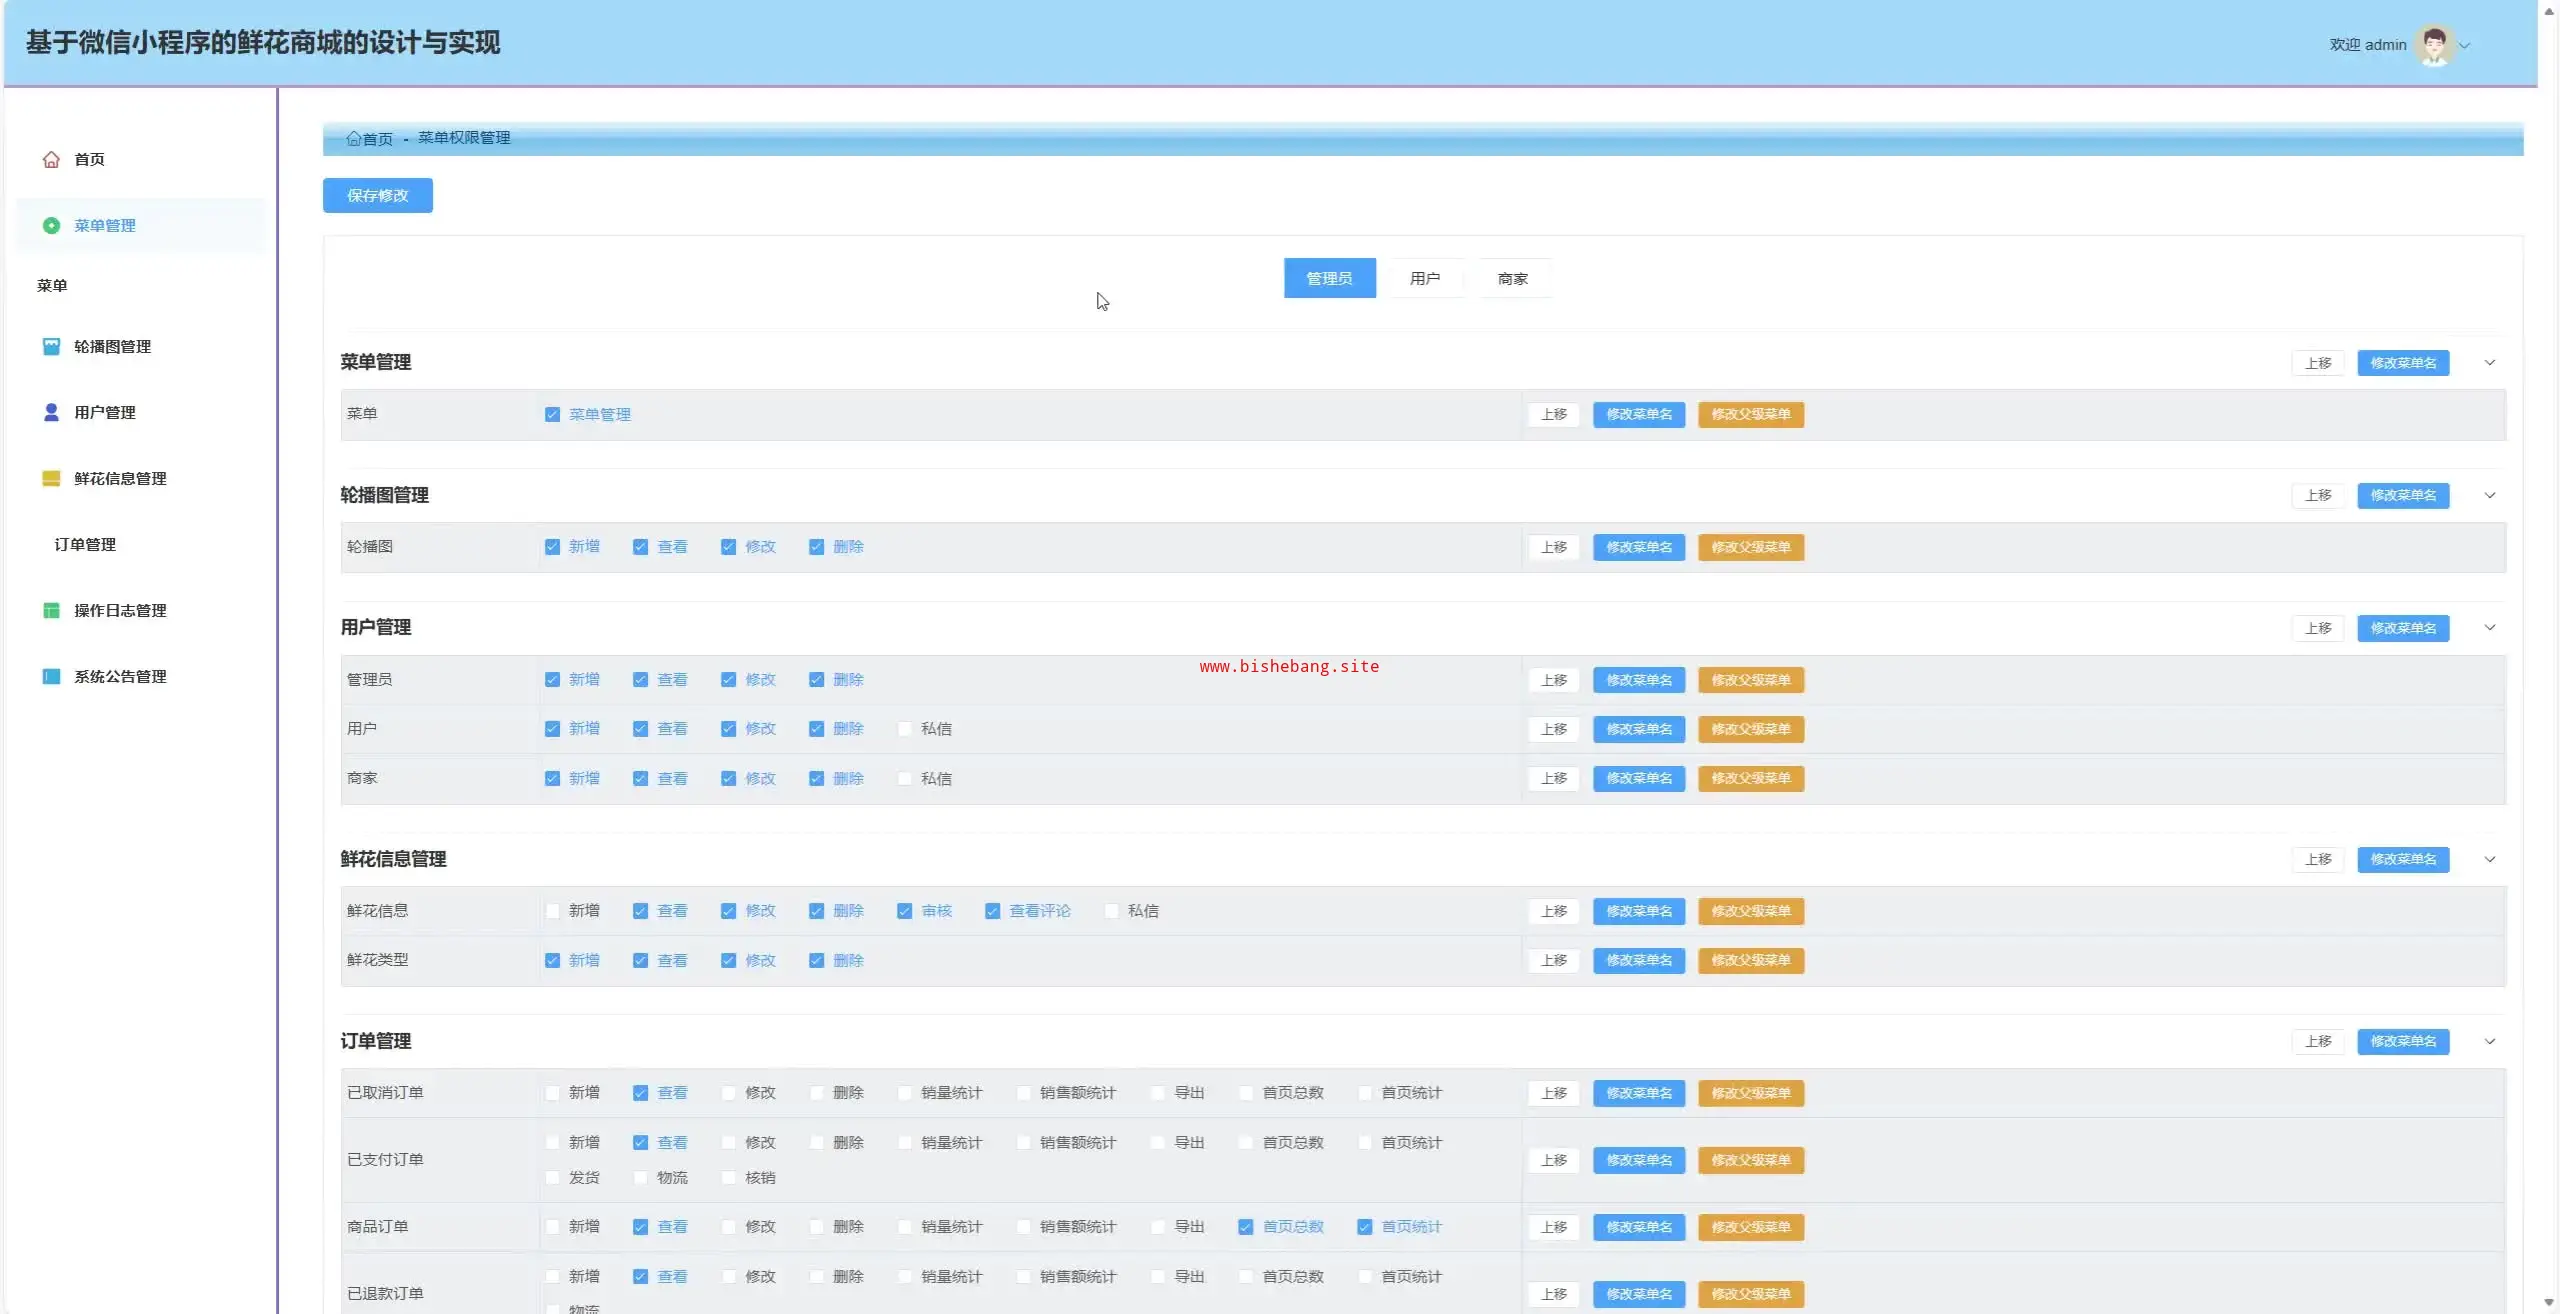Click the 保存修改 button
The height and width of the screenshot is (1314, 2560).
[377, 196]
